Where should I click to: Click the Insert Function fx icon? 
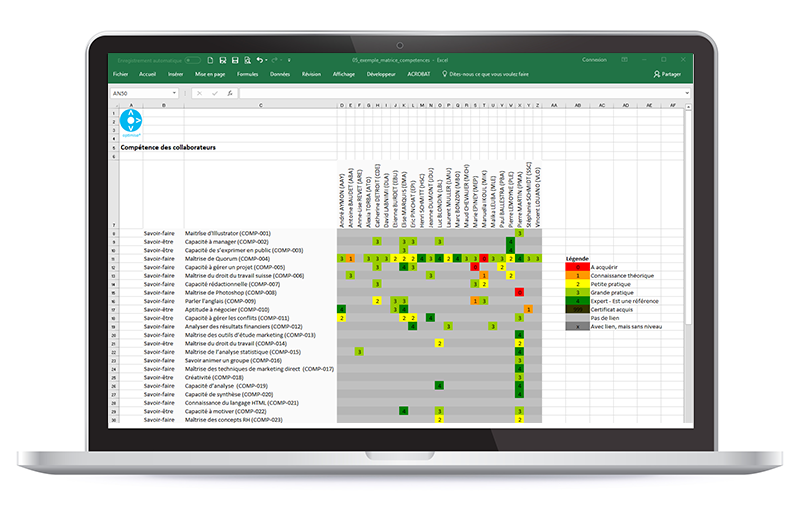click(230, 93)
